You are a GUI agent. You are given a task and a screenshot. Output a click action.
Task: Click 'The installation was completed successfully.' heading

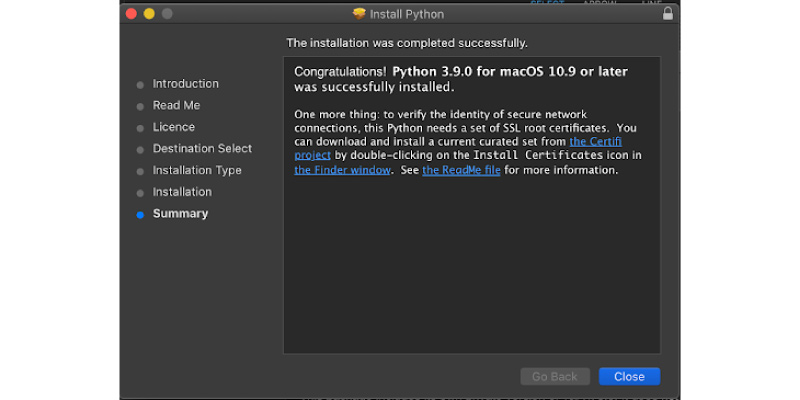[x=407, y=43]
